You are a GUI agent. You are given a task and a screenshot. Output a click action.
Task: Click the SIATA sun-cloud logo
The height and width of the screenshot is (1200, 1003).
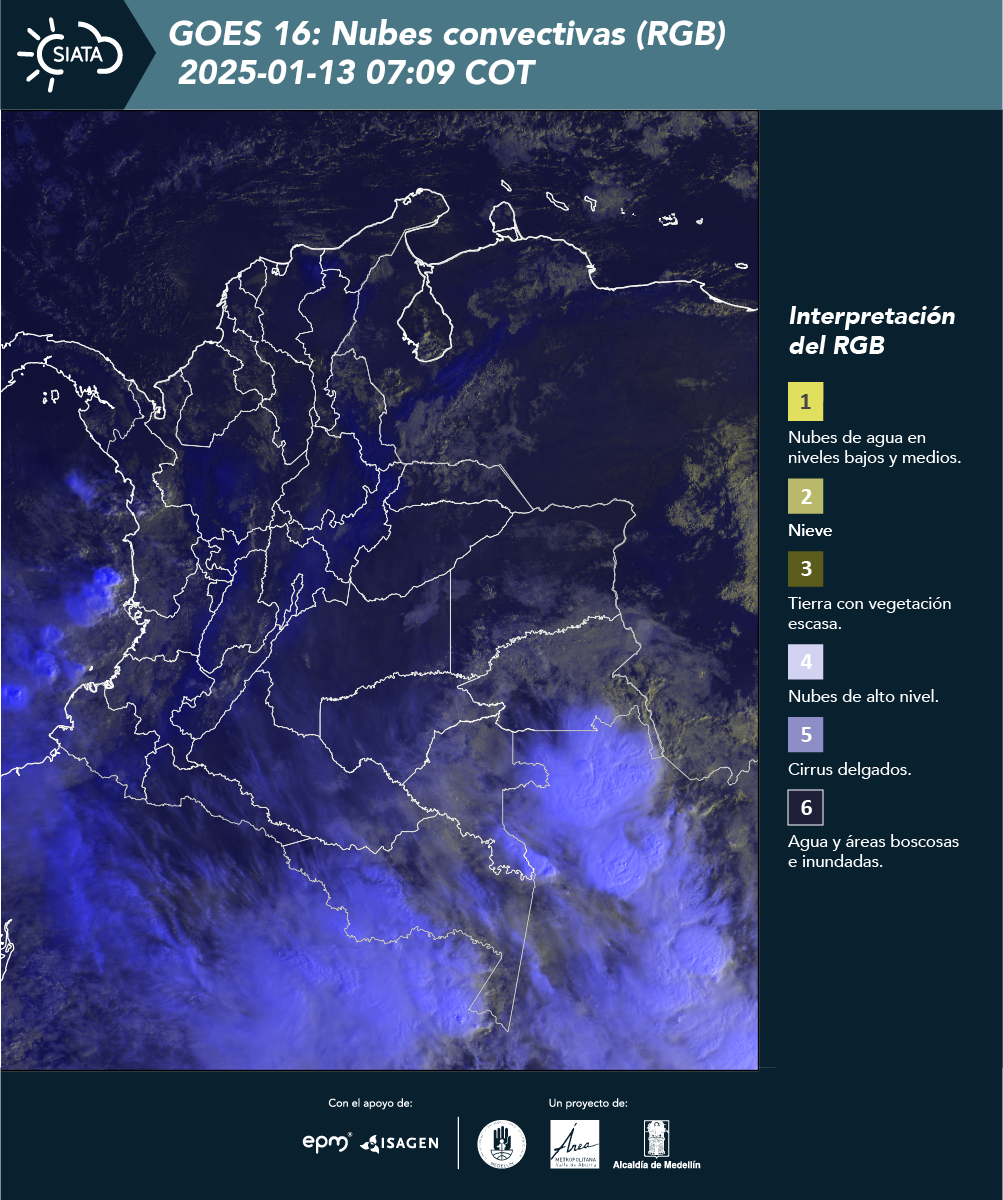pyautogui.click(x=70, y=54)
